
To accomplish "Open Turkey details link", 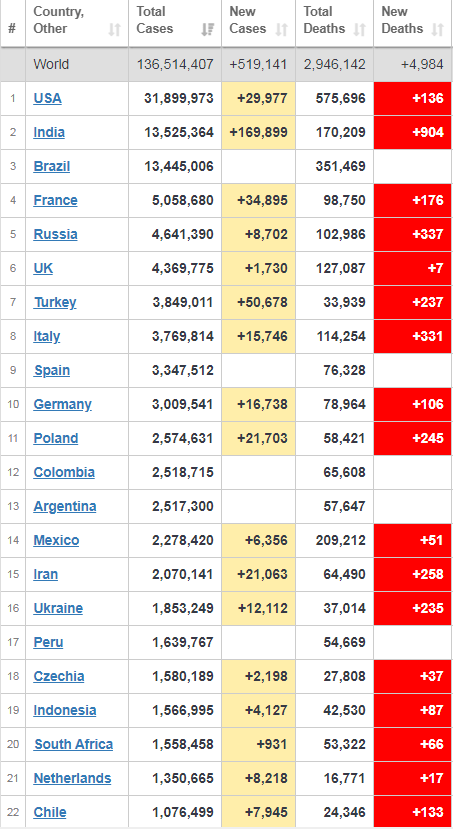I will tap(56, 302).
